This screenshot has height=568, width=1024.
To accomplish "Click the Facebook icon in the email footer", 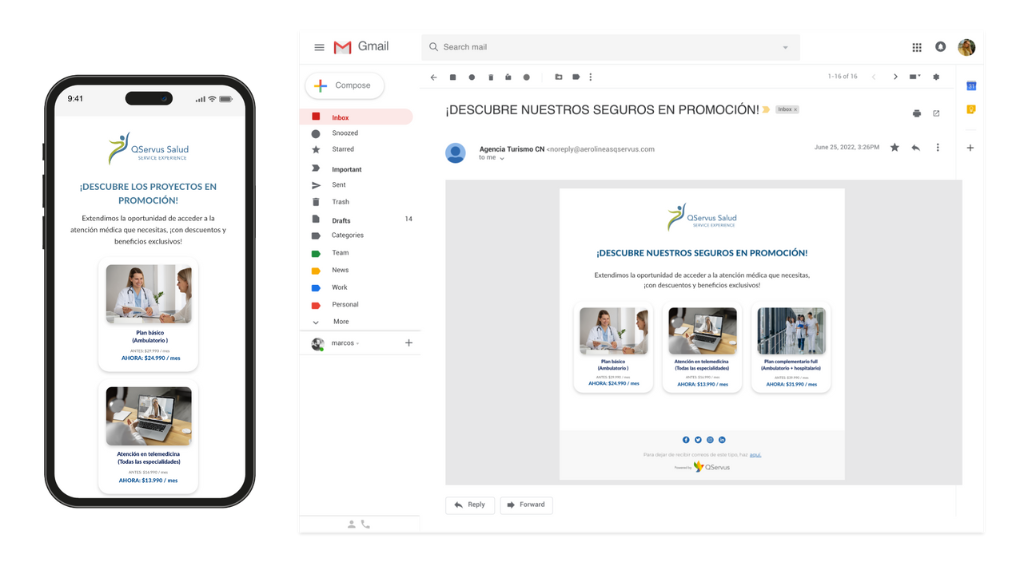I will (x=686, y=440).
